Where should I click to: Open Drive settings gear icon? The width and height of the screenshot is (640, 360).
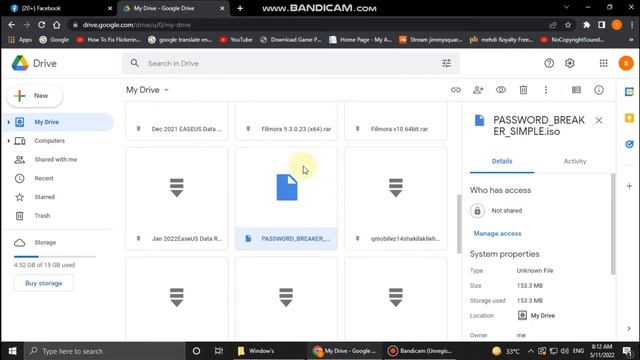click(x=570, y=63)
